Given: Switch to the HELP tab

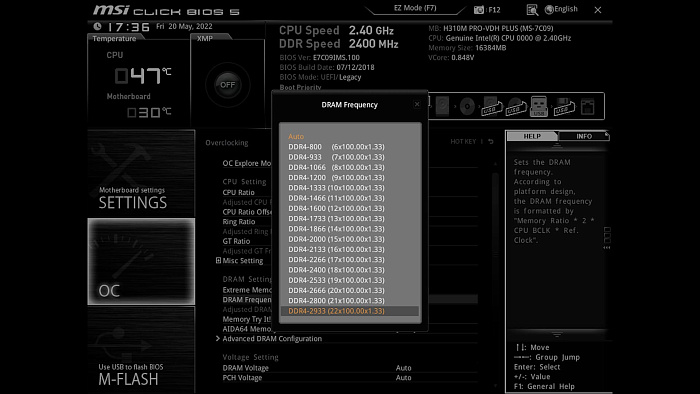Looking at the screenshot, I should (x=532, y=136).
